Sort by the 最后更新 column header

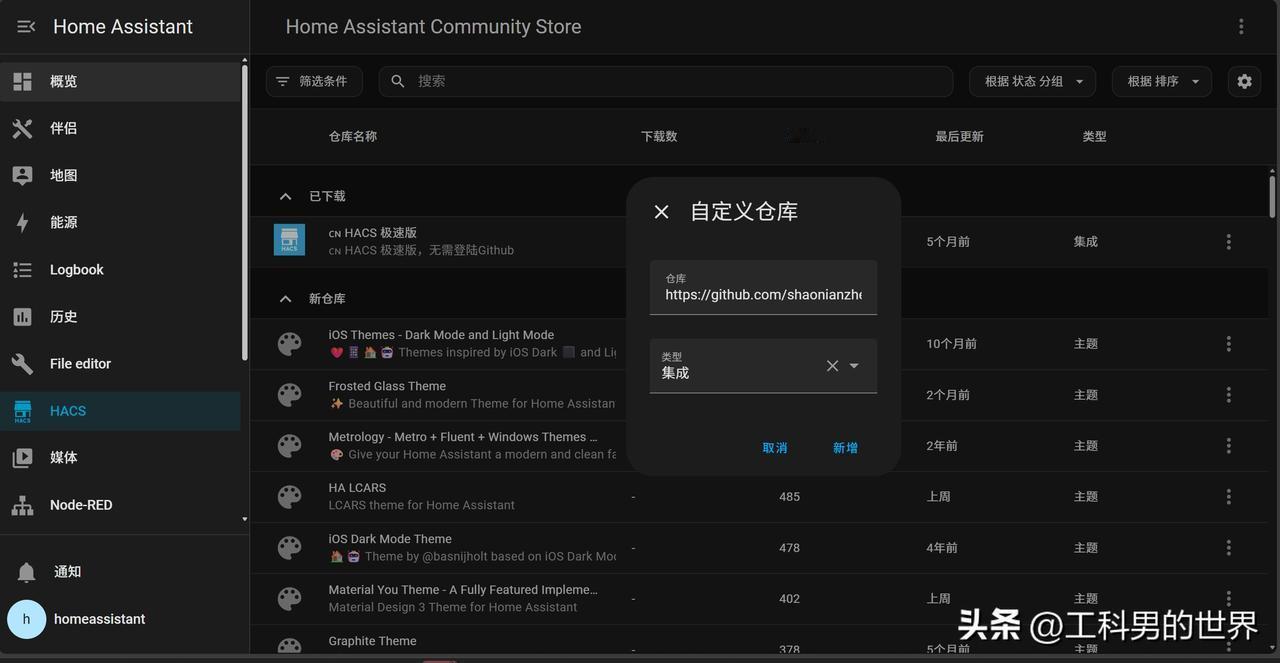tap(959, 136)
